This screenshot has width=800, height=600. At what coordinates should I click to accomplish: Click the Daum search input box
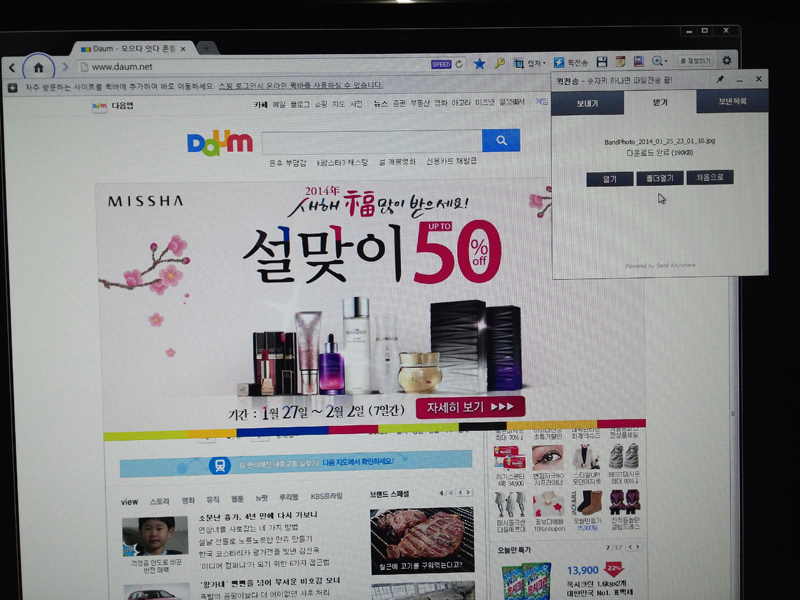371,142
